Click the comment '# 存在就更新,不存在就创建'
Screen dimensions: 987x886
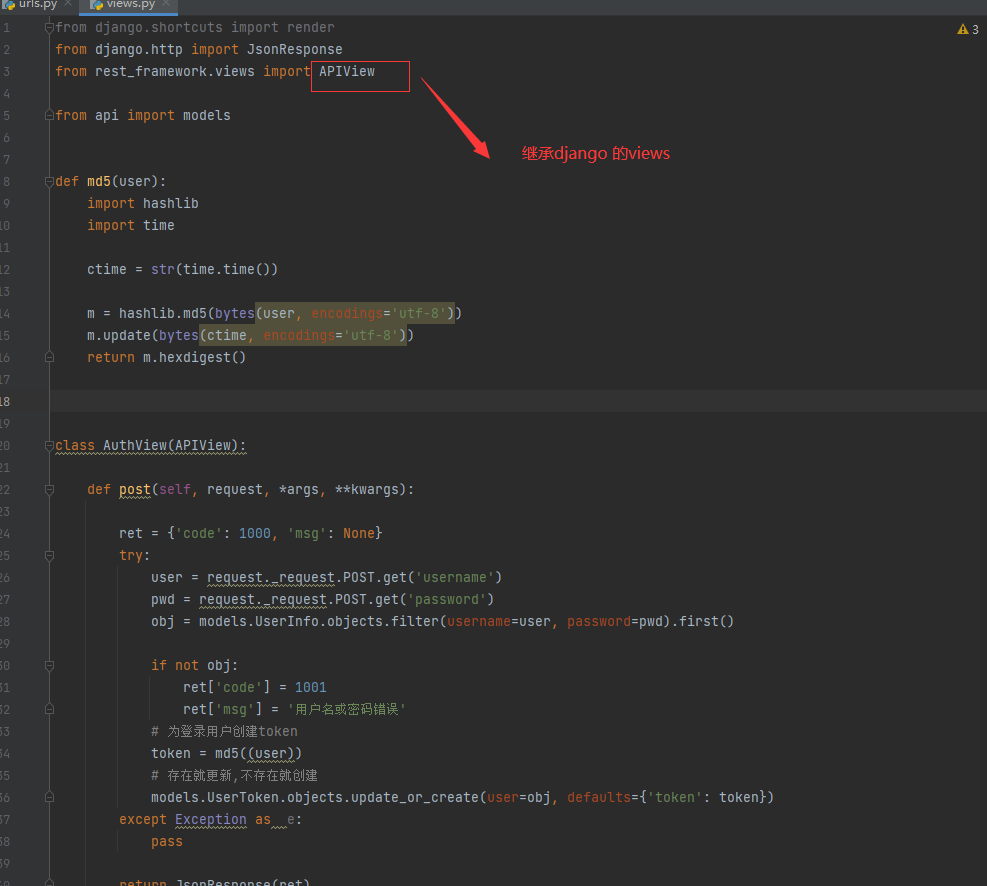234,775
